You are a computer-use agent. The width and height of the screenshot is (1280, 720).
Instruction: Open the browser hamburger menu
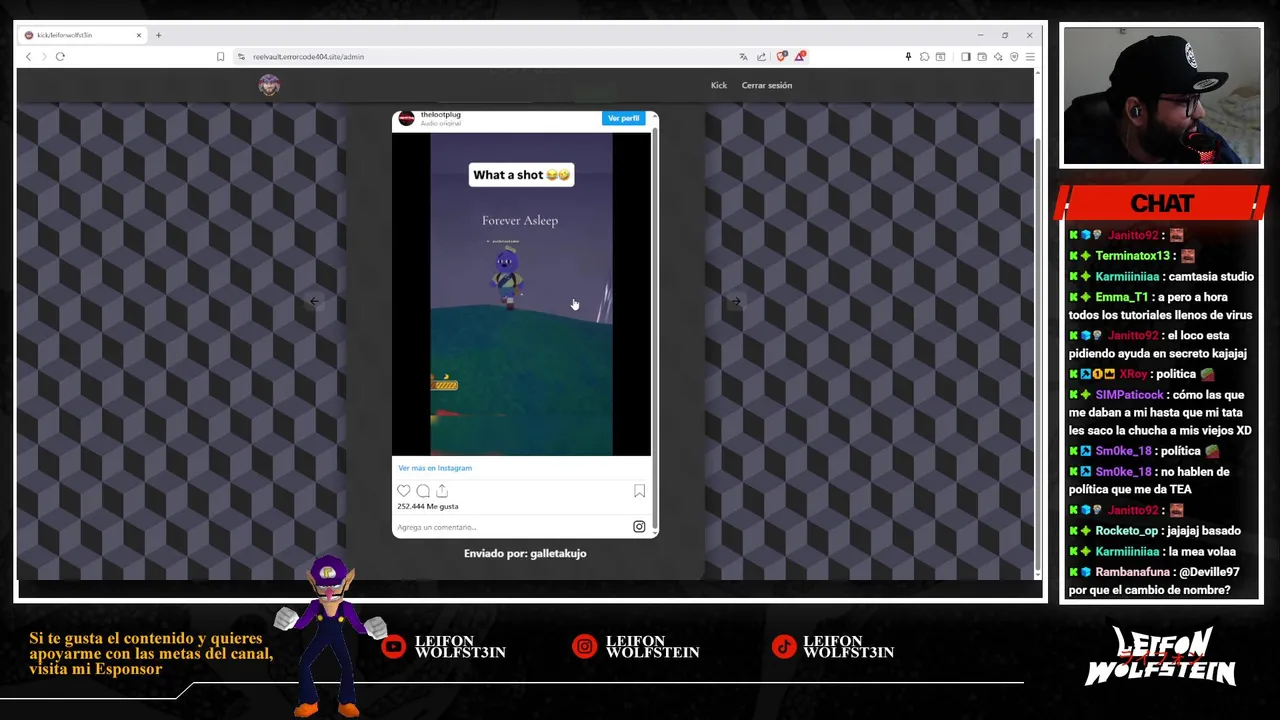(x=1030, y=56)
